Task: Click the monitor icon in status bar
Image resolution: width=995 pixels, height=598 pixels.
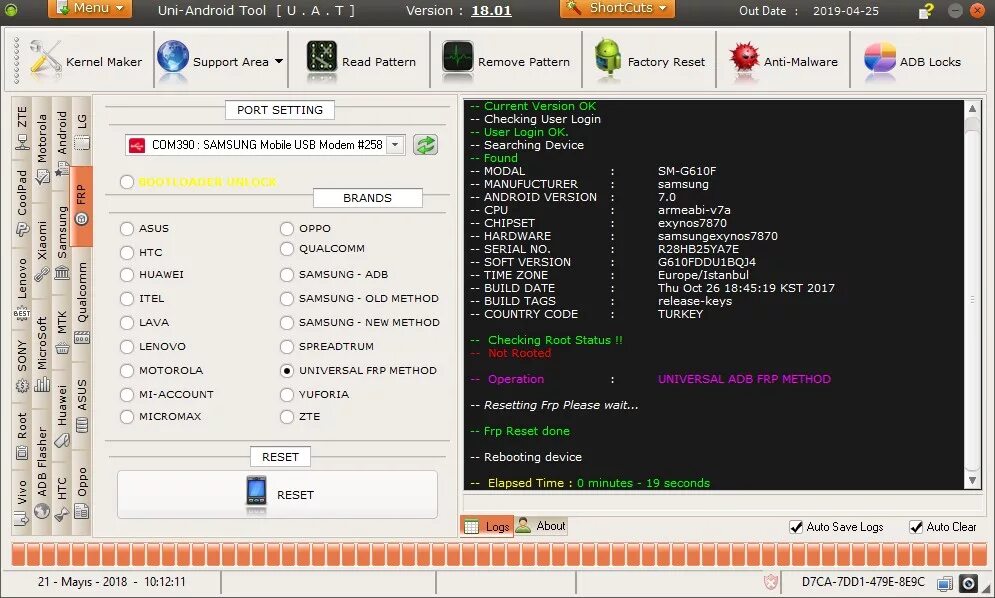Action: pyautogui.click(x=945, y=583)
